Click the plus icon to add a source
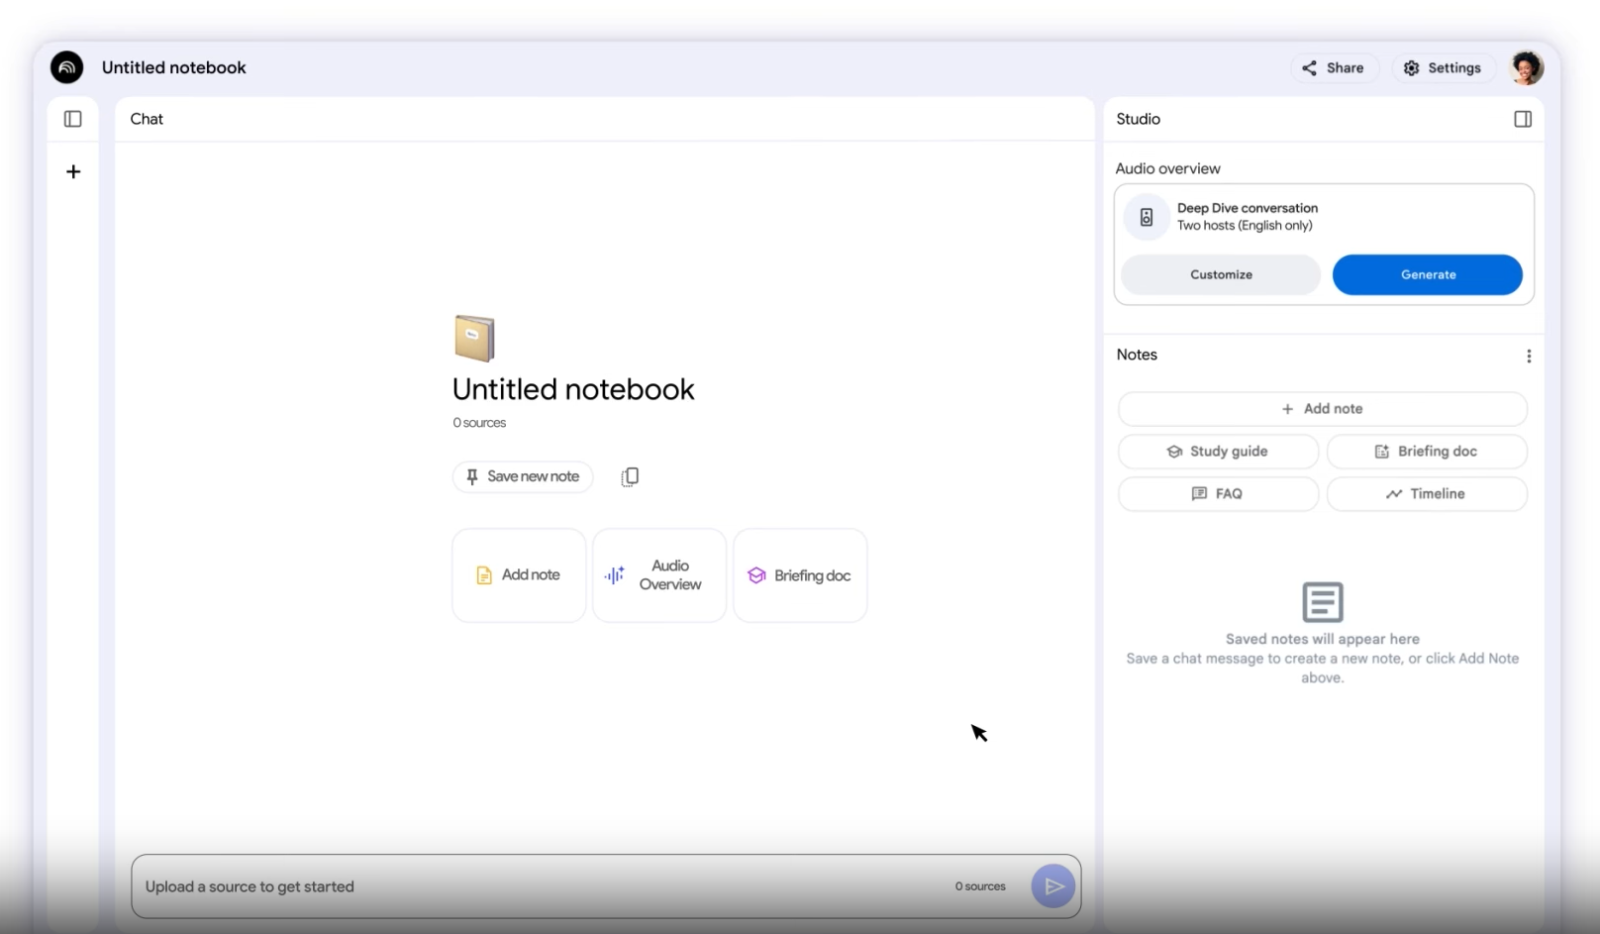 tap(72, 171)
